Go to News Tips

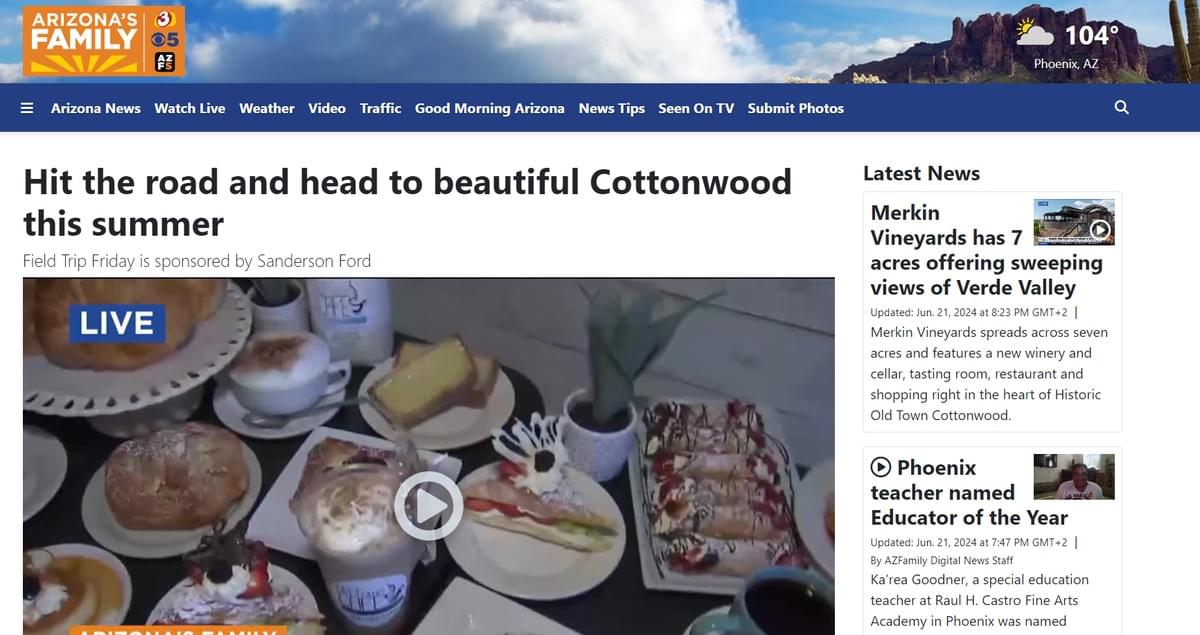[612, 108]
